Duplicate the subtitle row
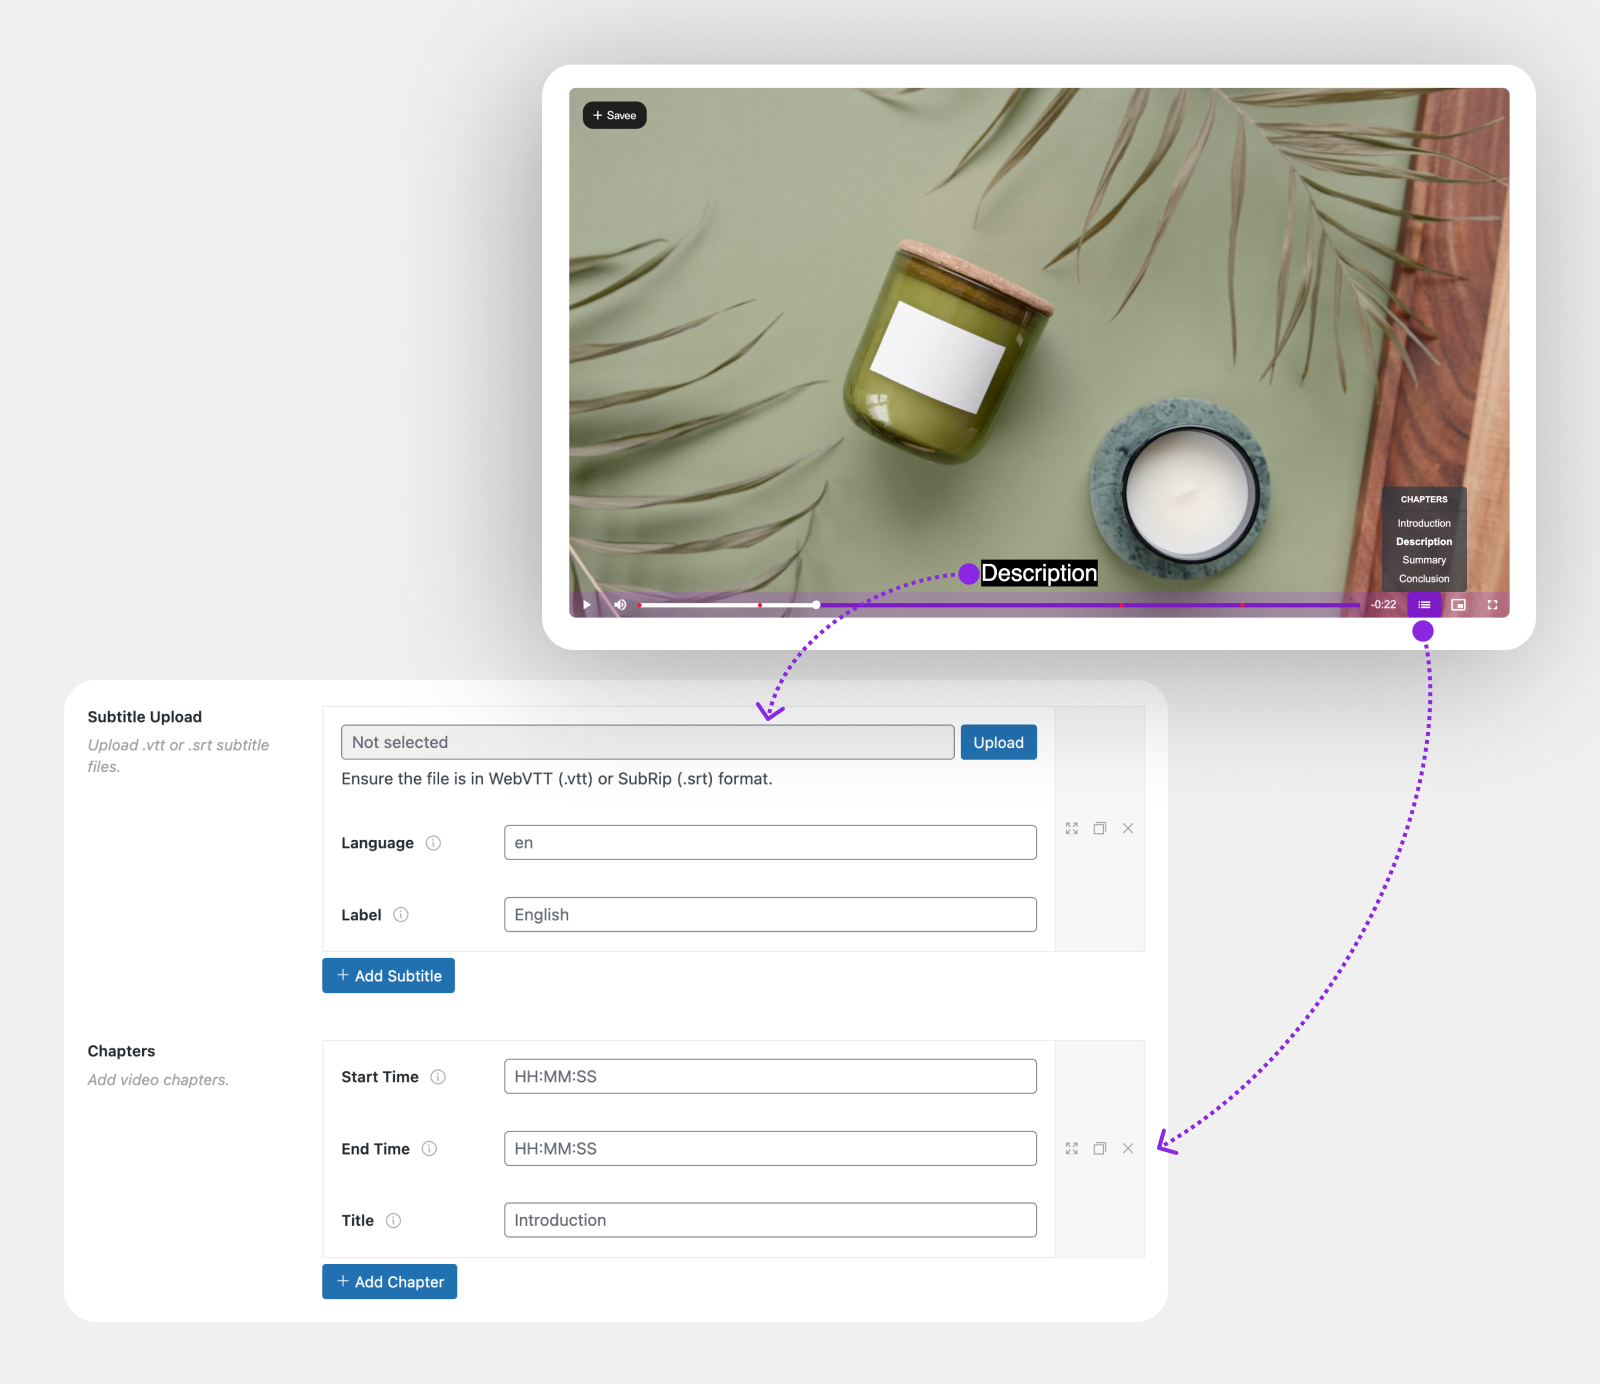 click(x=1100, y=829)
